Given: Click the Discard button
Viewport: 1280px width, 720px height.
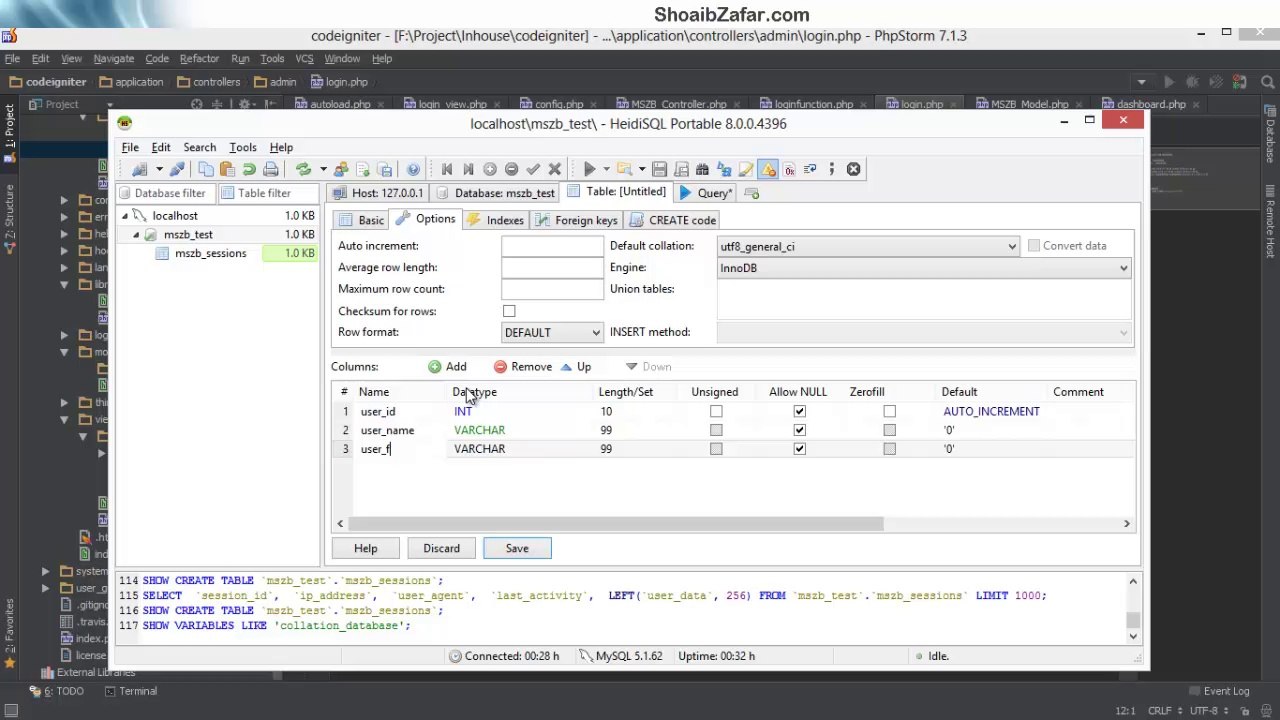Looking at the screenshot, I should click(x=441, y=548).
